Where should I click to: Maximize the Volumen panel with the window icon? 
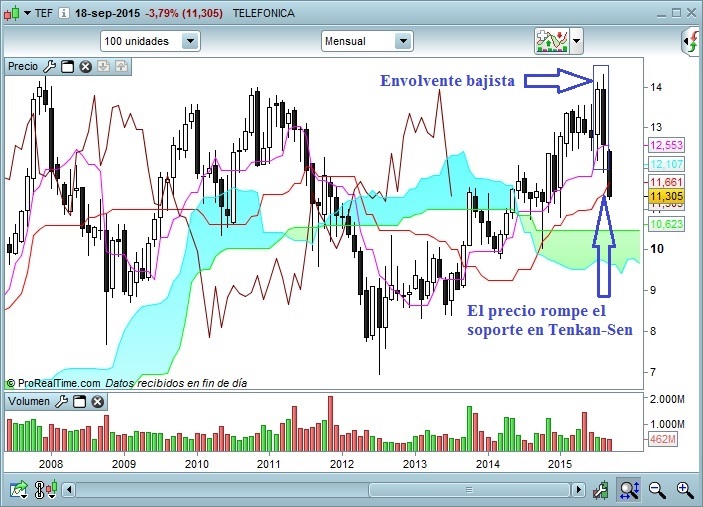79,401
